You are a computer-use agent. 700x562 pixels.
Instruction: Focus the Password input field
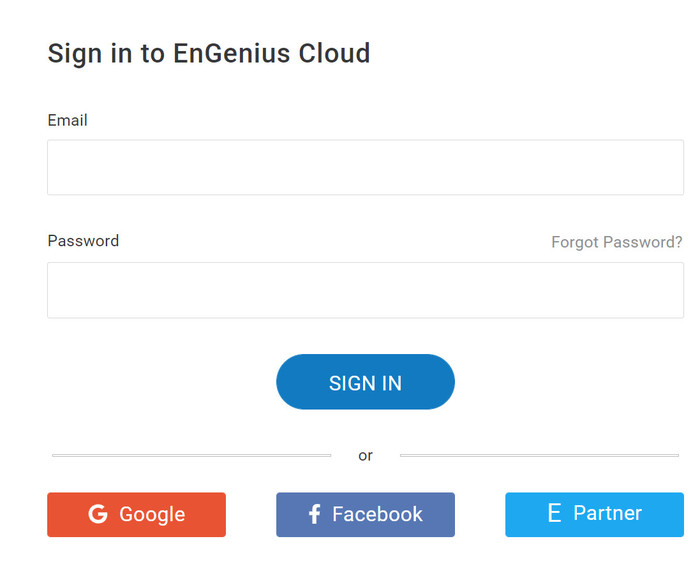(x=365, y=290)
